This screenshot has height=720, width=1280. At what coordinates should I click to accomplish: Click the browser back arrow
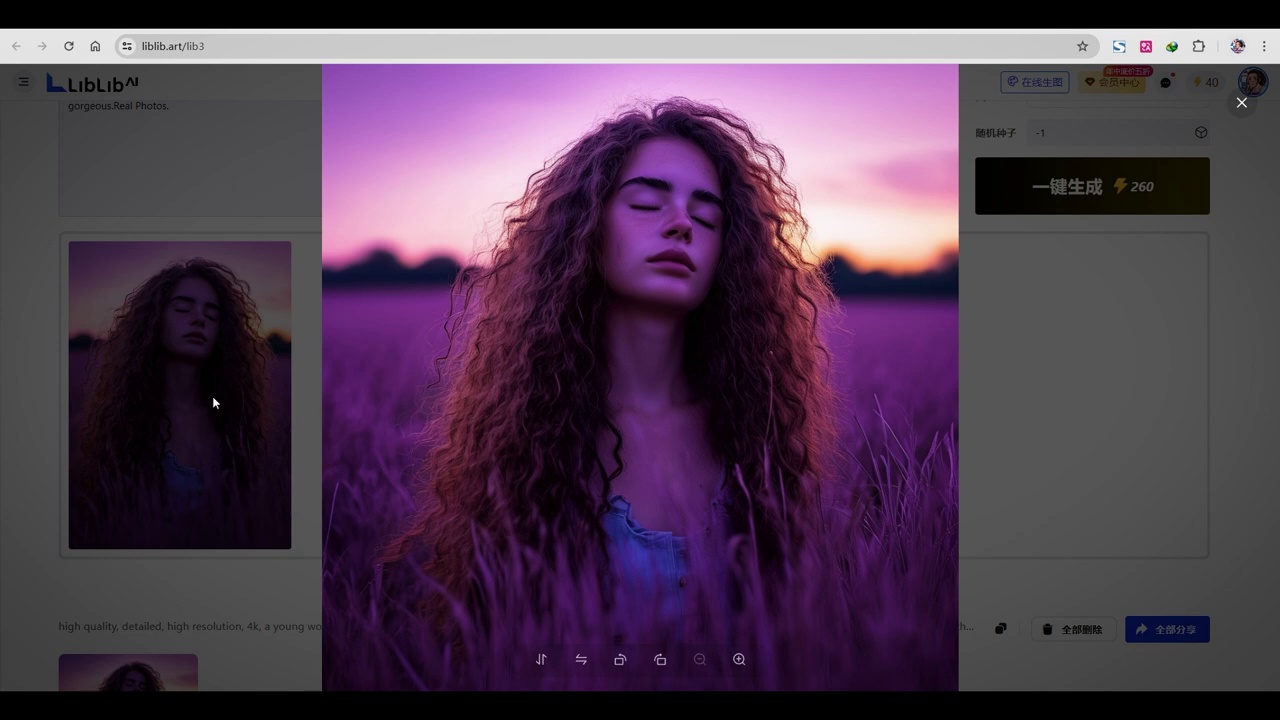point(16,46)
